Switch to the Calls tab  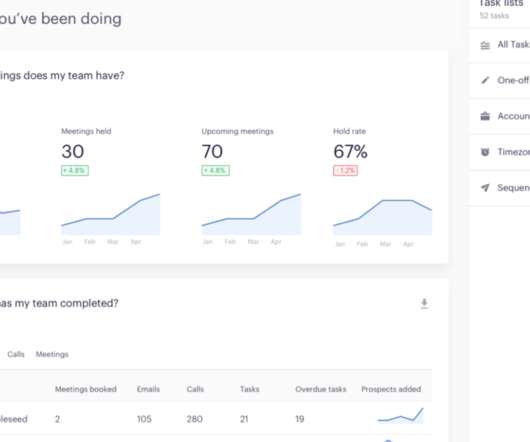[x=16, y=354]
